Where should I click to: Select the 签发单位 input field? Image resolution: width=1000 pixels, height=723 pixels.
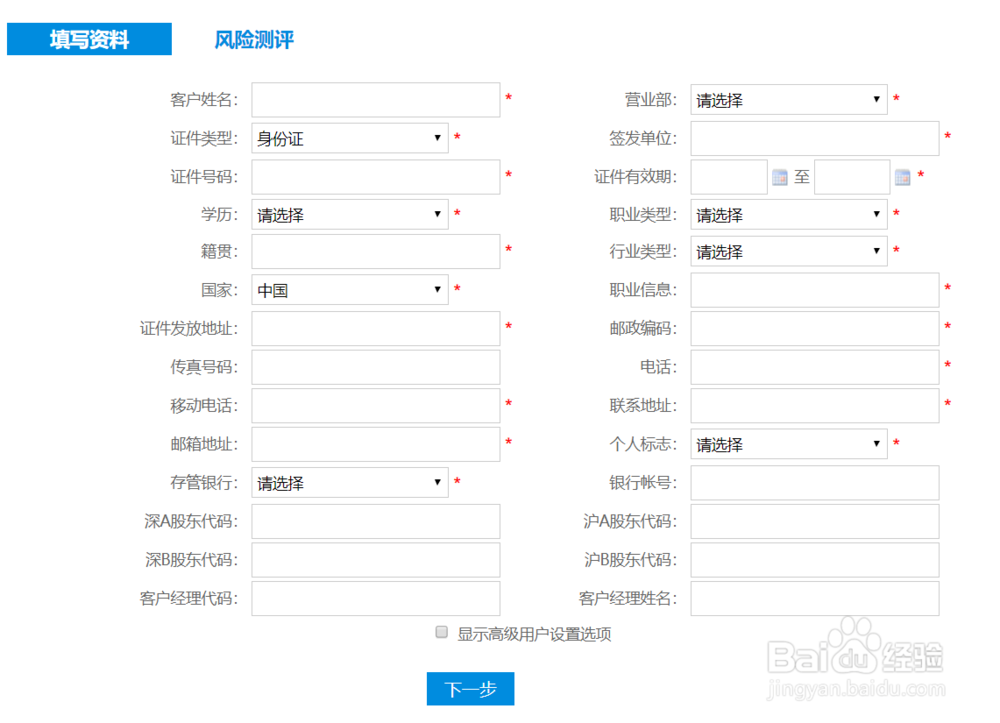pyautogui.click(x=814, y=138)
